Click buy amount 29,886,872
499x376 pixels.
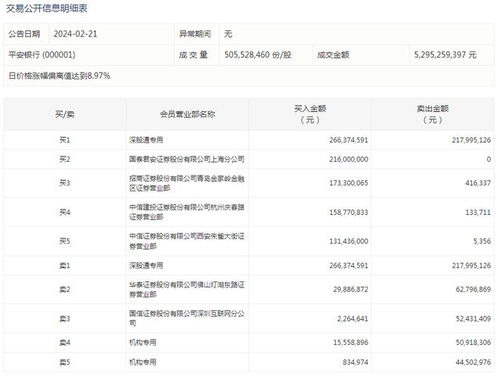[351, 289]
